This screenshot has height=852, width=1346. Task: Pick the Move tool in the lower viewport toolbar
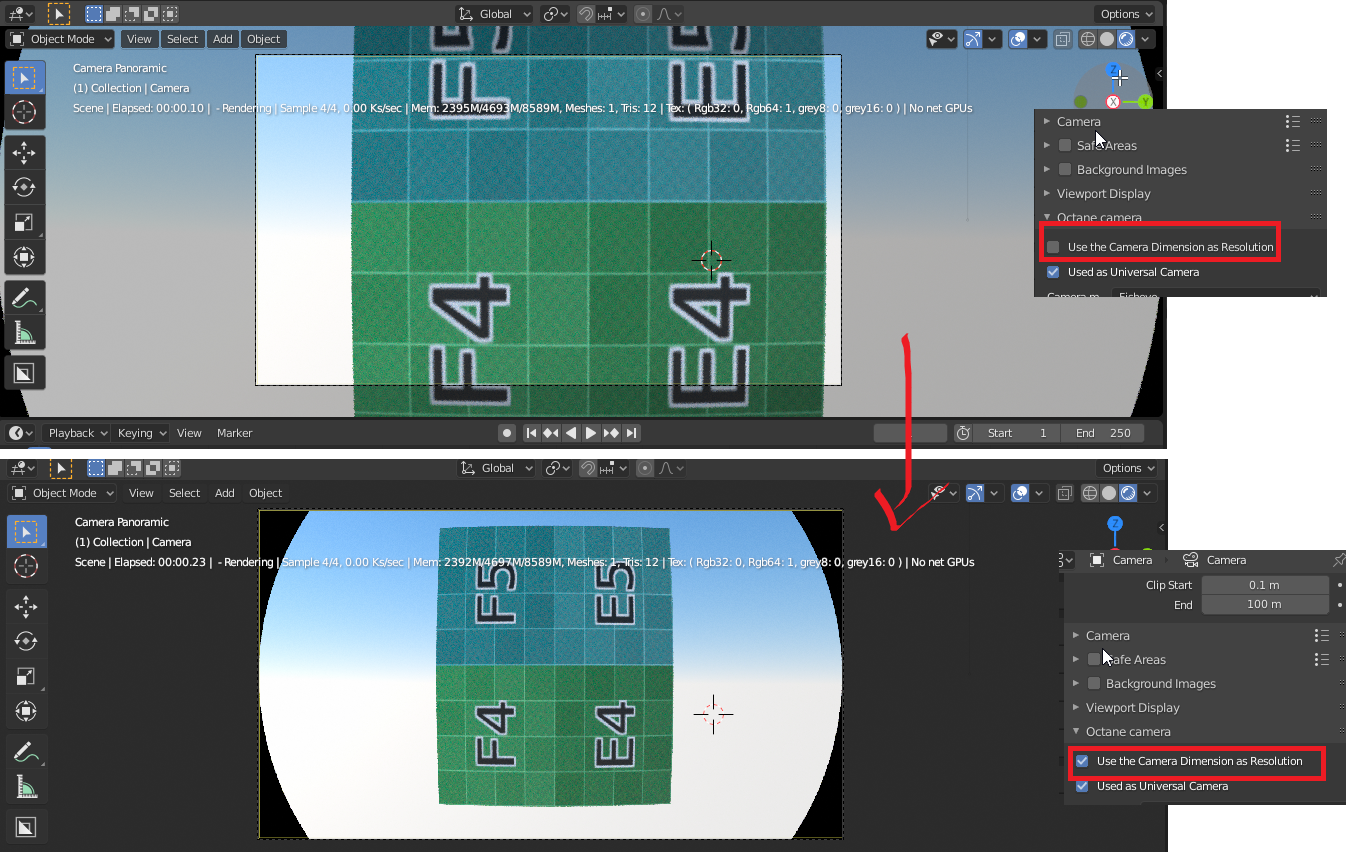(27, 606)
